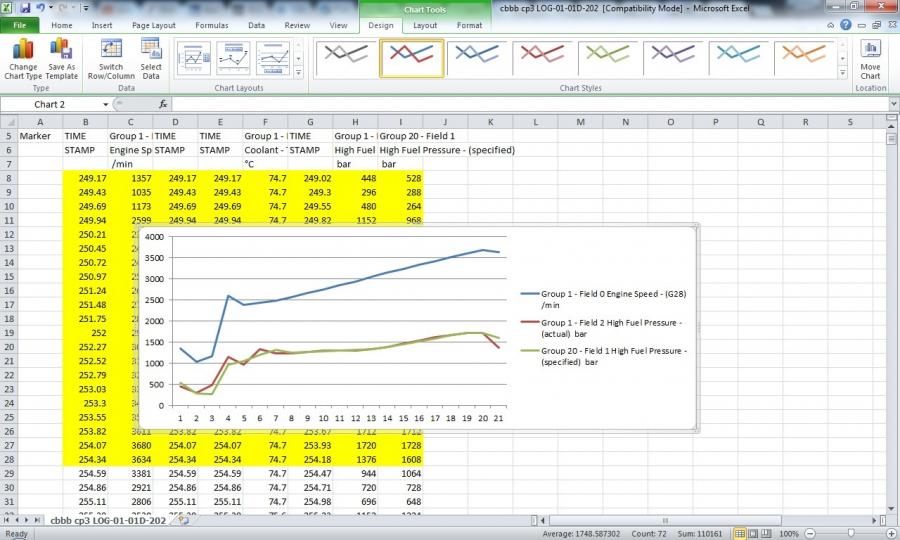This screenshot has width=900, height=540.
Task: Open the Name Box dropdown arrow
Action: point(105,104)
